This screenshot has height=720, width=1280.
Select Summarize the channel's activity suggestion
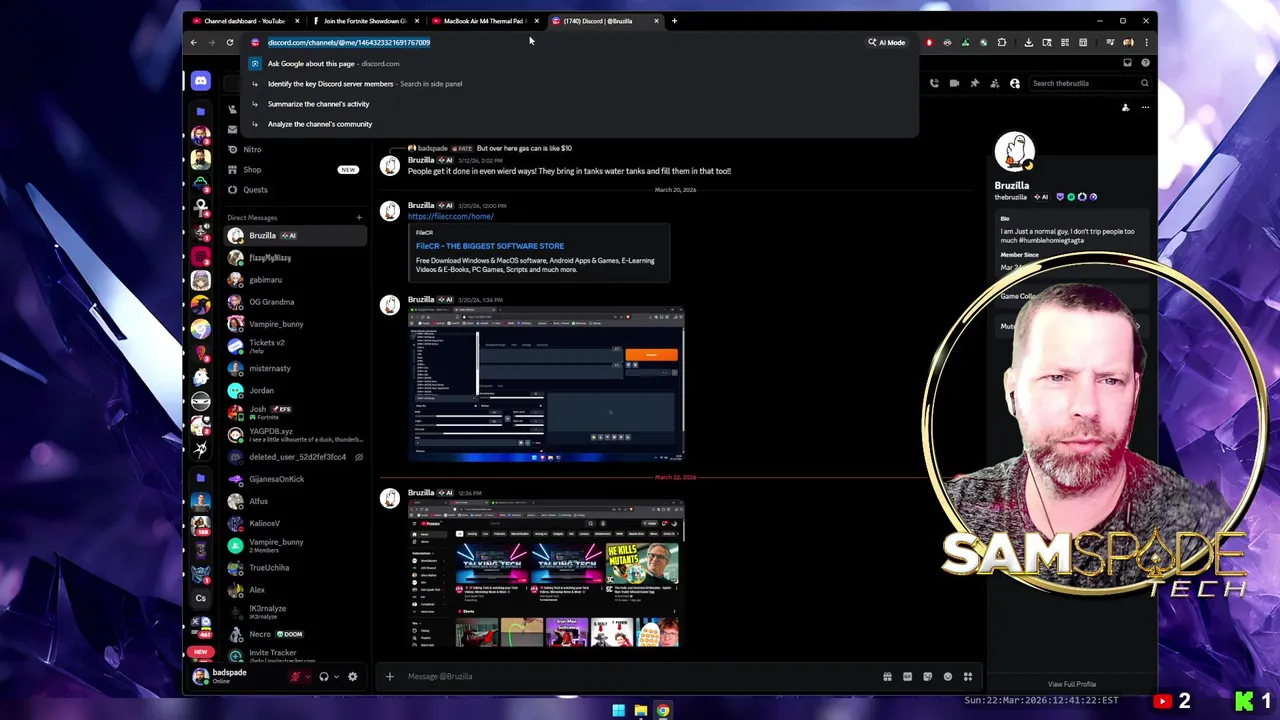click(580, 104)
